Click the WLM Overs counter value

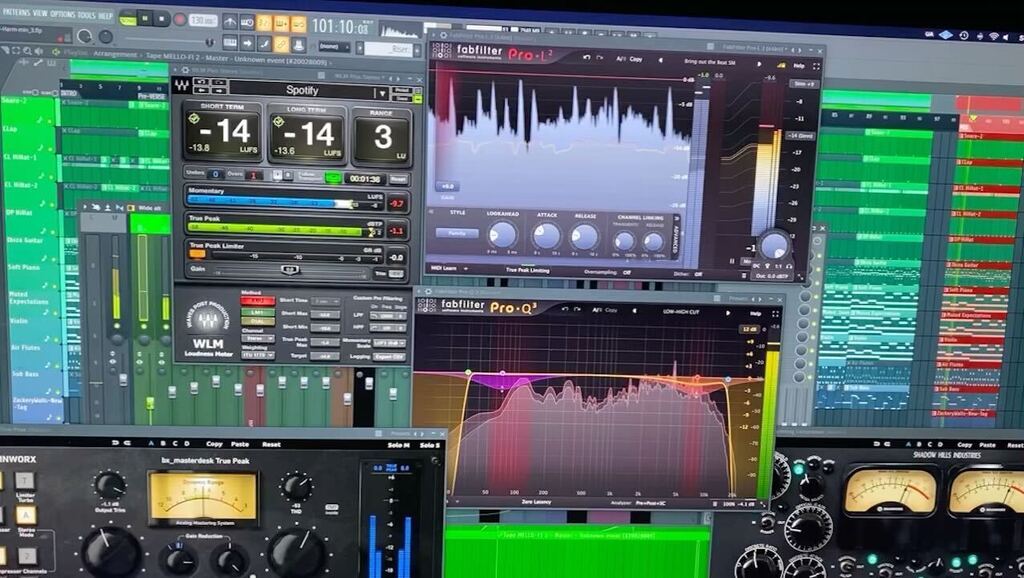254,175
